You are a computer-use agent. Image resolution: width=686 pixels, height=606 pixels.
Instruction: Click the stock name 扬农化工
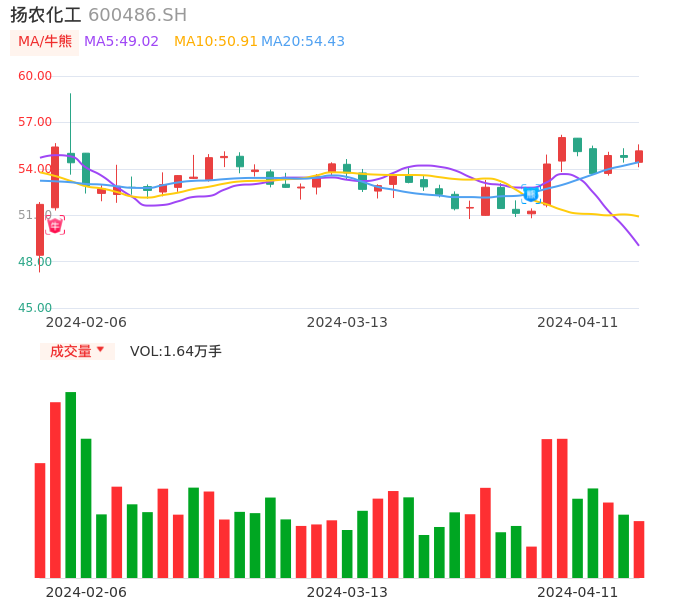click(46, 15)
